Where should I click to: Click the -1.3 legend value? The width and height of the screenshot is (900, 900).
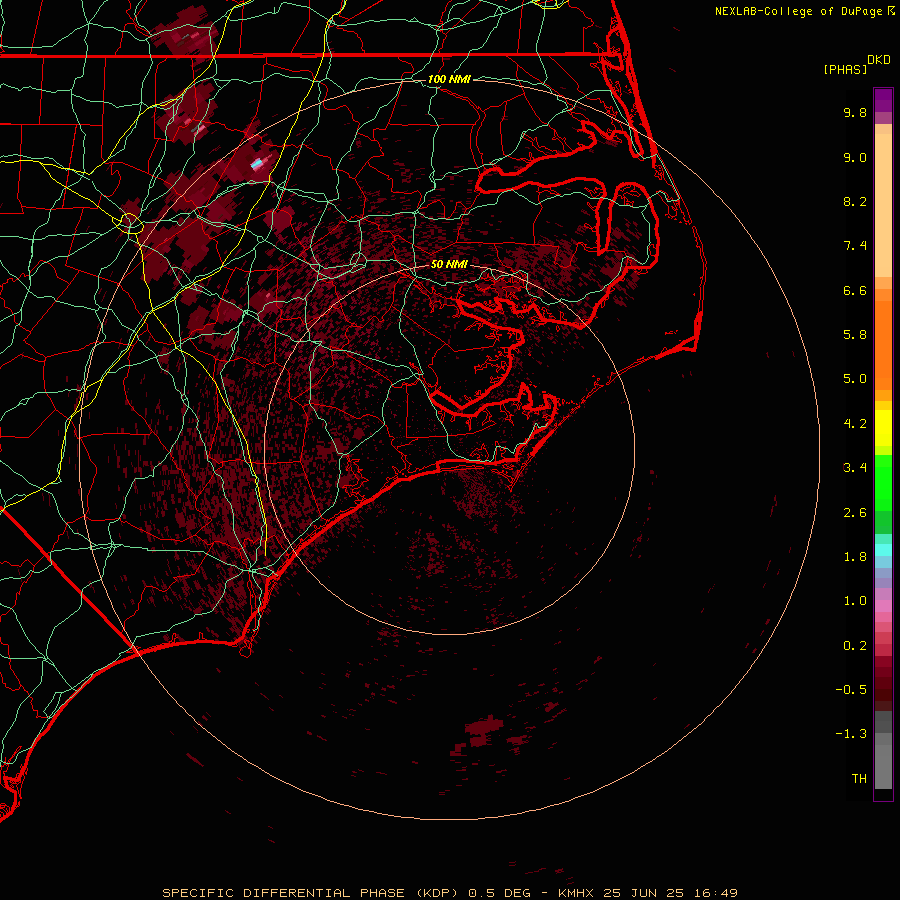(851, 734)
